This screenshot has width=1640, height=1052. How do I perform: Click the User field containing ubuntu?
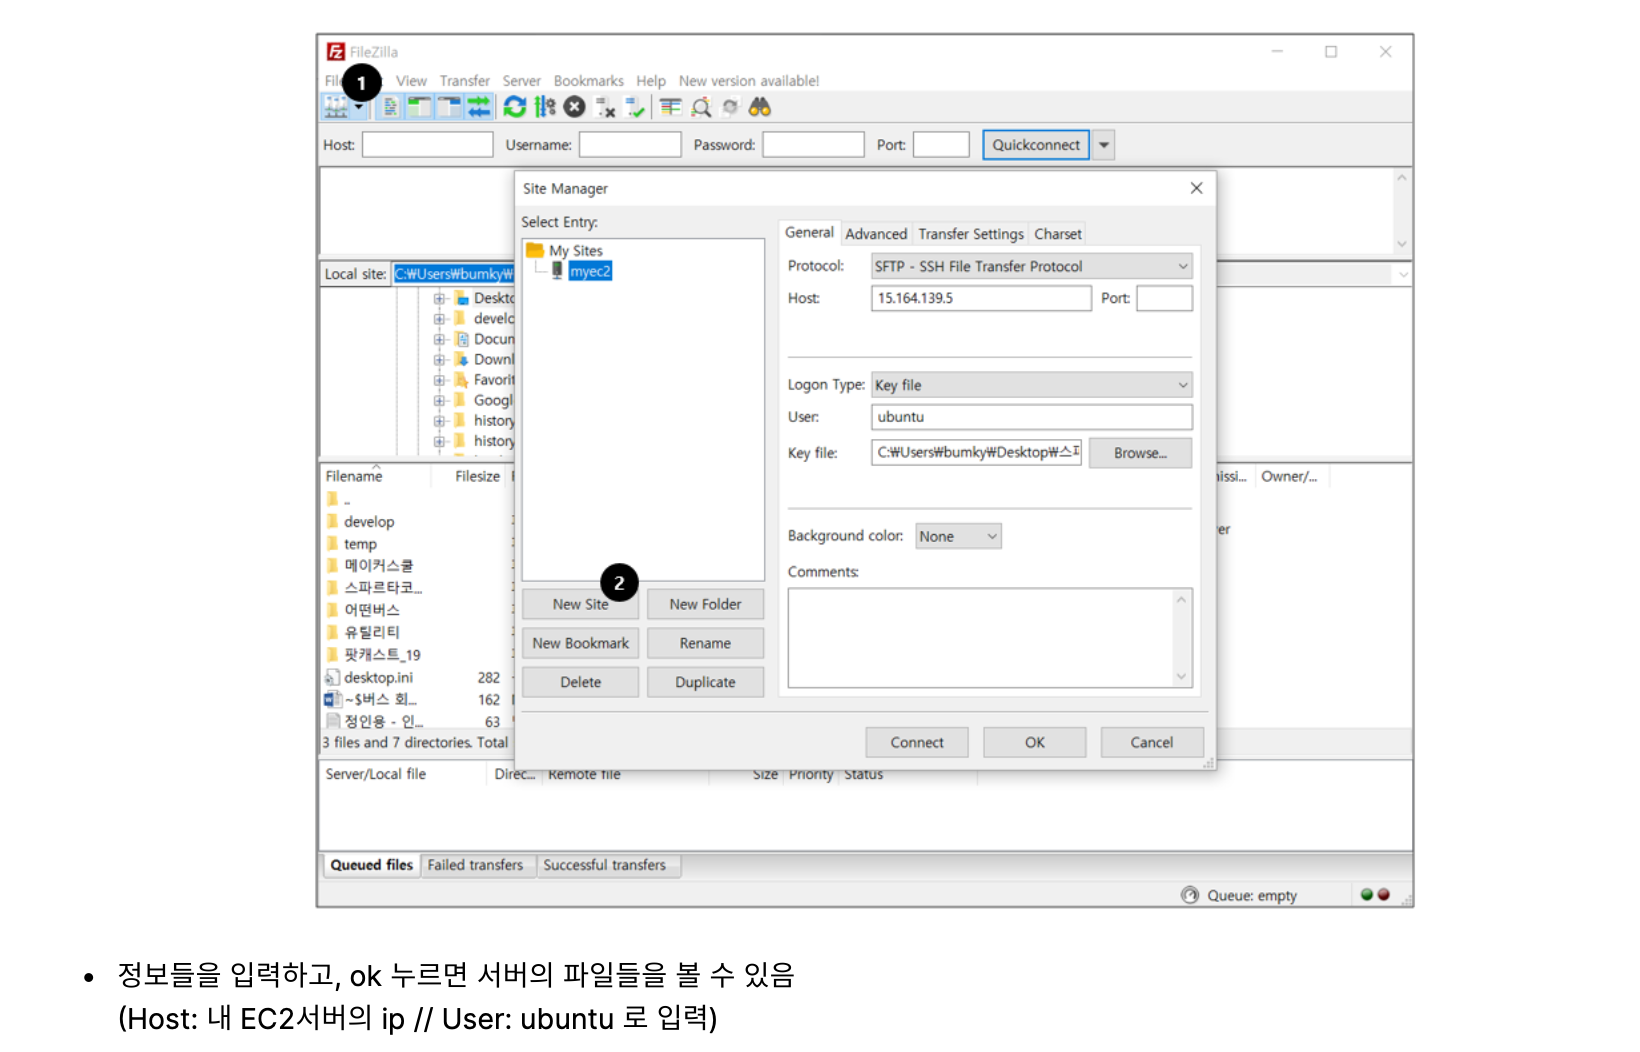click(x=1032, y=417)
